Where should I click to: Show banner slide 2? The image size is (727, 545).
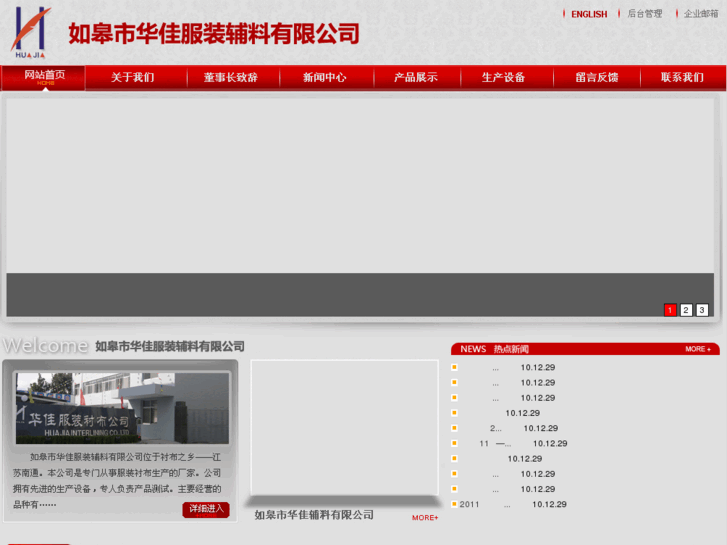tap(686, 310)
